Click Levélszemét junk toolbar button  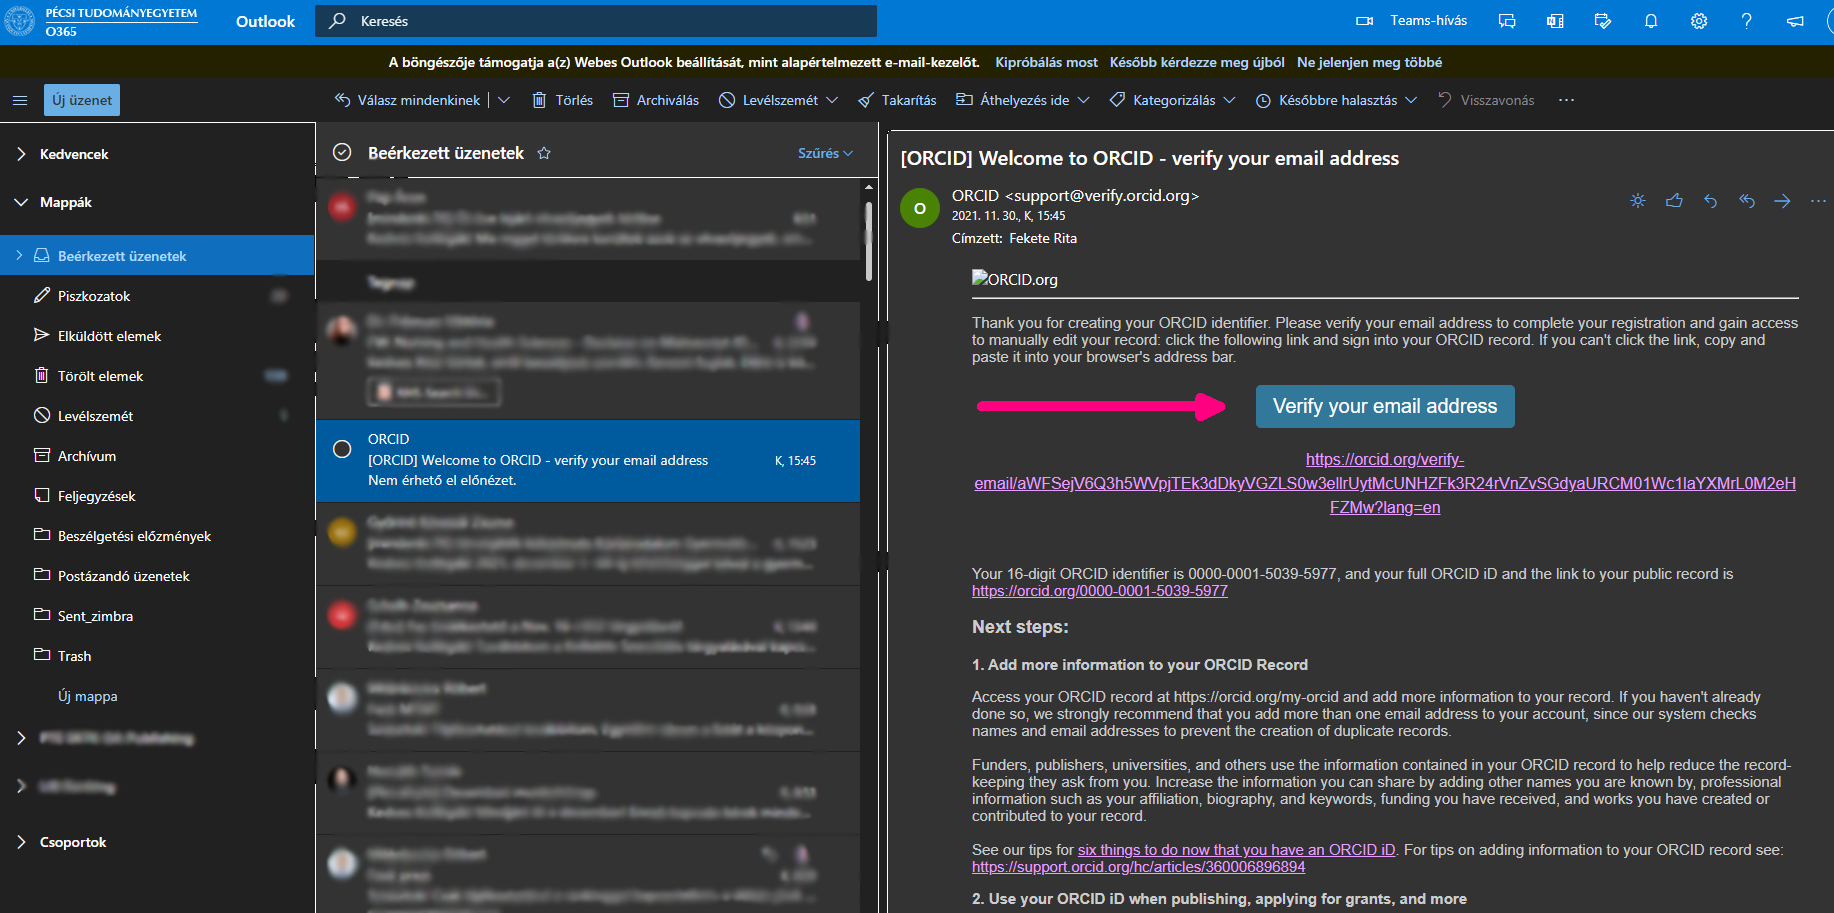768,100
